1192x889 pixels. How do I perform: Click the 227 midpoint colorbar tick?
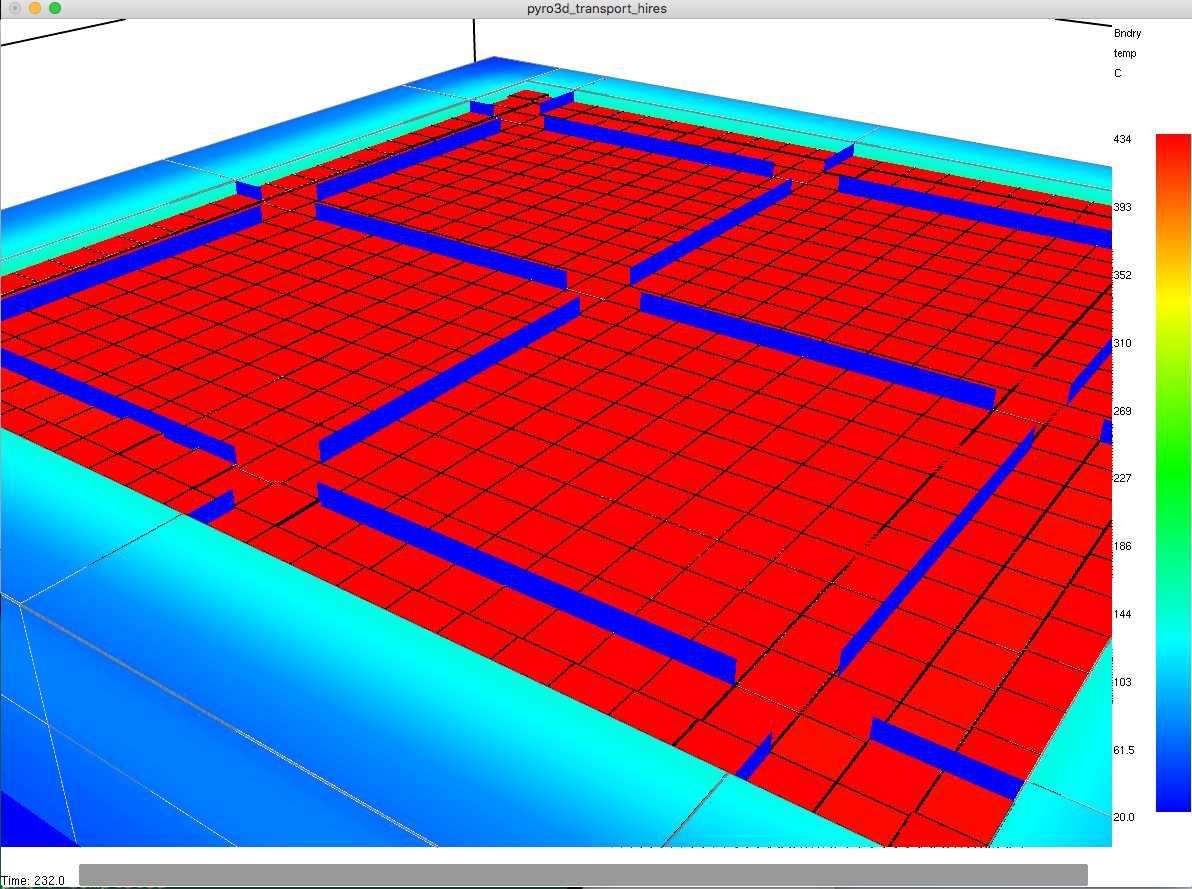click(x=1120, y=478)
